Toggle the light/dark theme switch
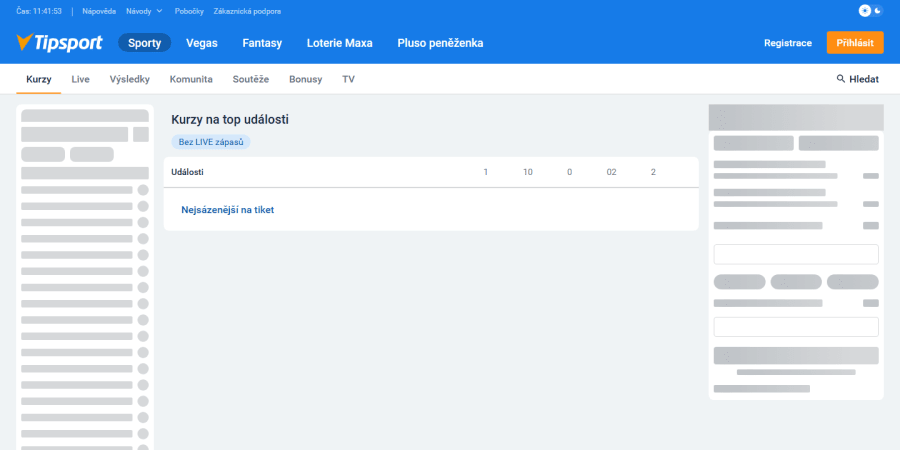 [871, 11]
